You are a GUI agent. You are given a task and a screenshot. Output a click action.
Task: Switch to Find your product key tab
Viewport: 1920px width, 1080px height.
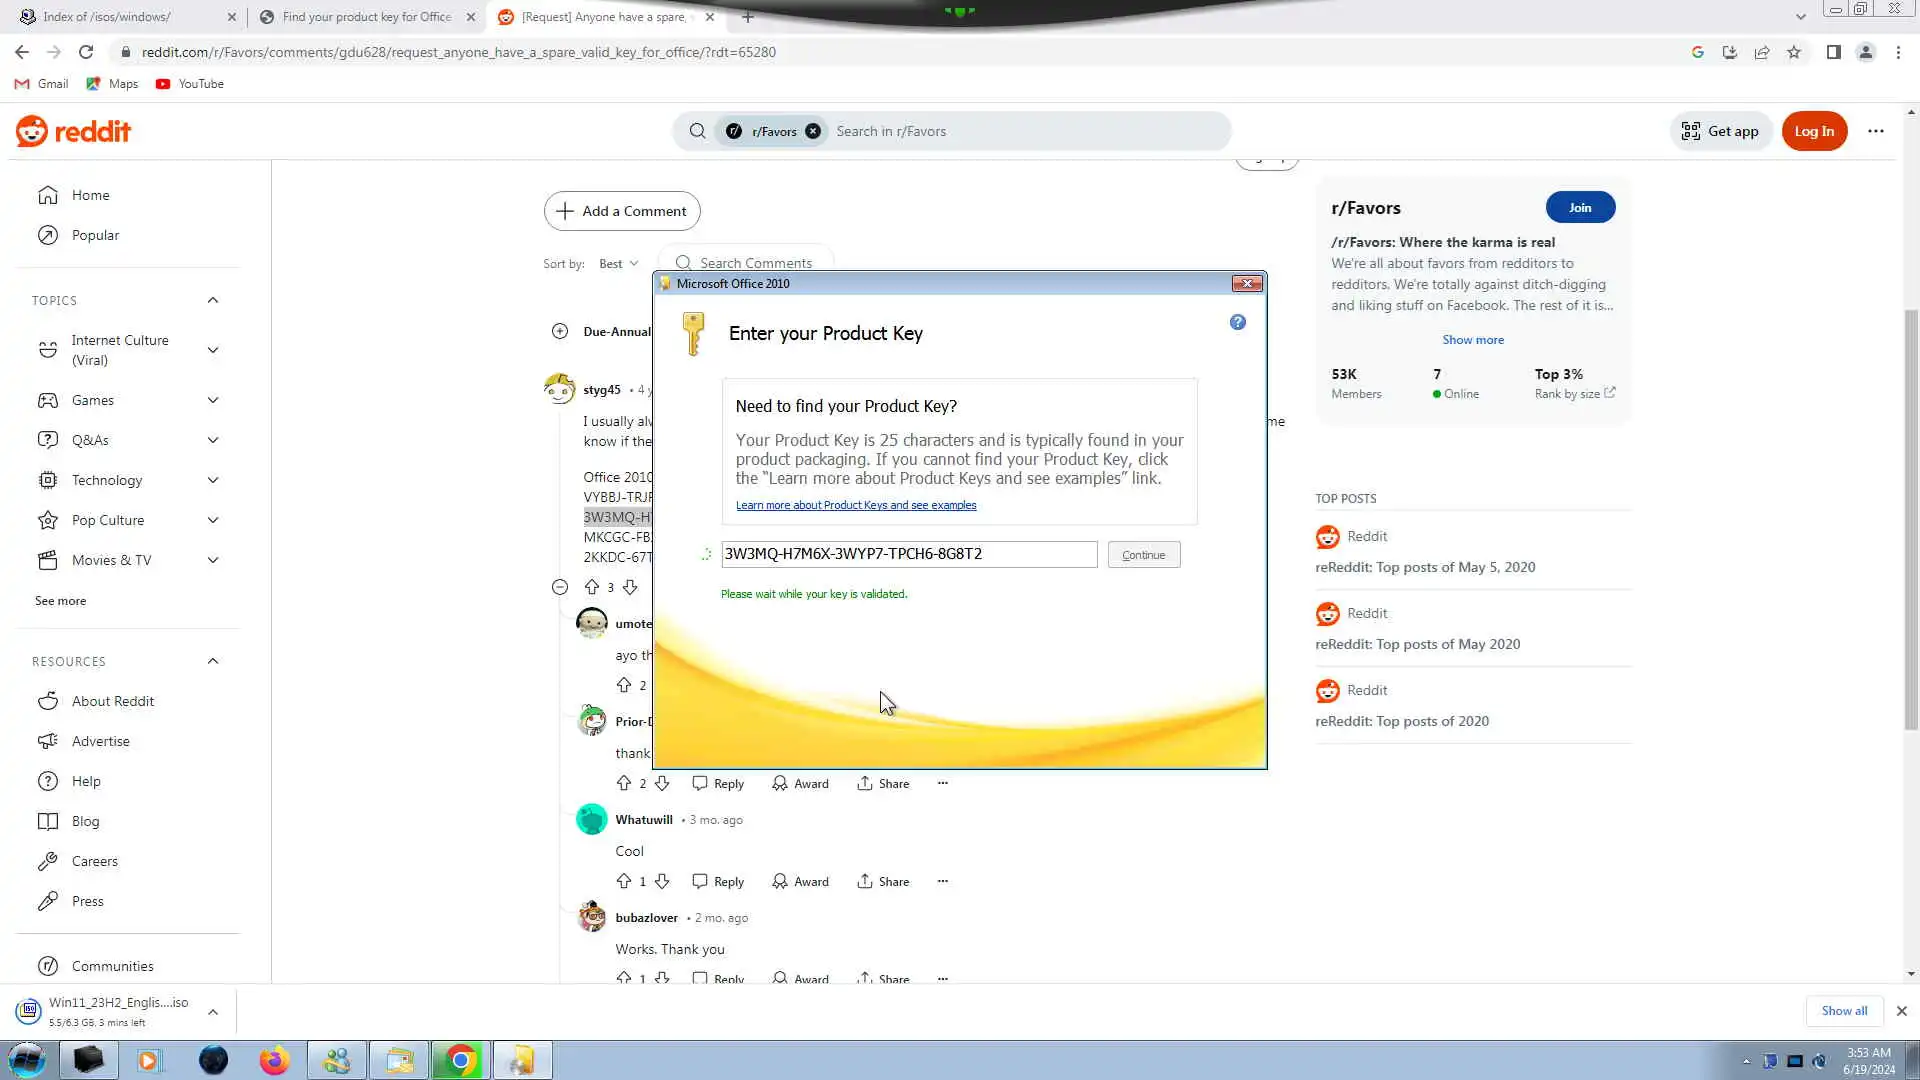coord(366,17)
